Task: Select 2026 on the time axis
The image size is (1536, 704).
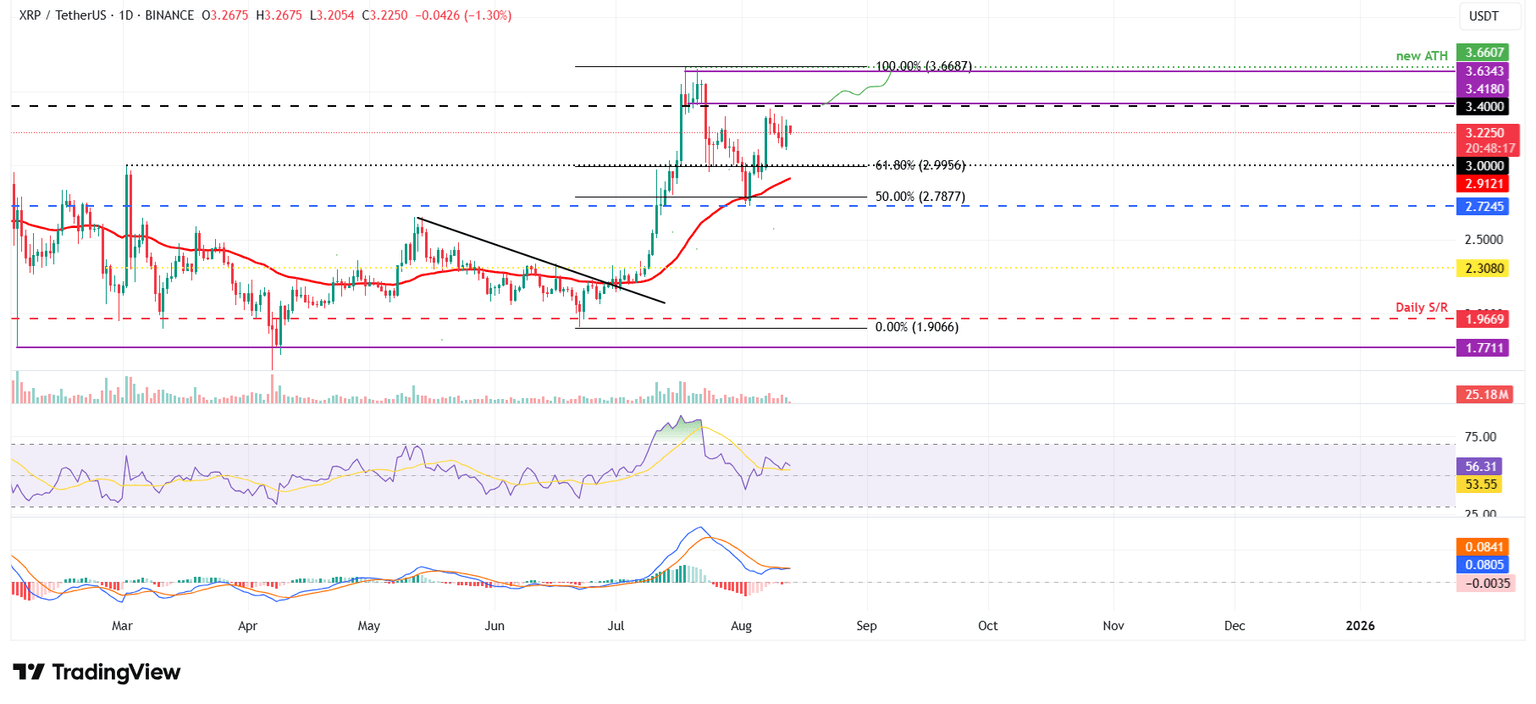Action: tap(1360, 625)
